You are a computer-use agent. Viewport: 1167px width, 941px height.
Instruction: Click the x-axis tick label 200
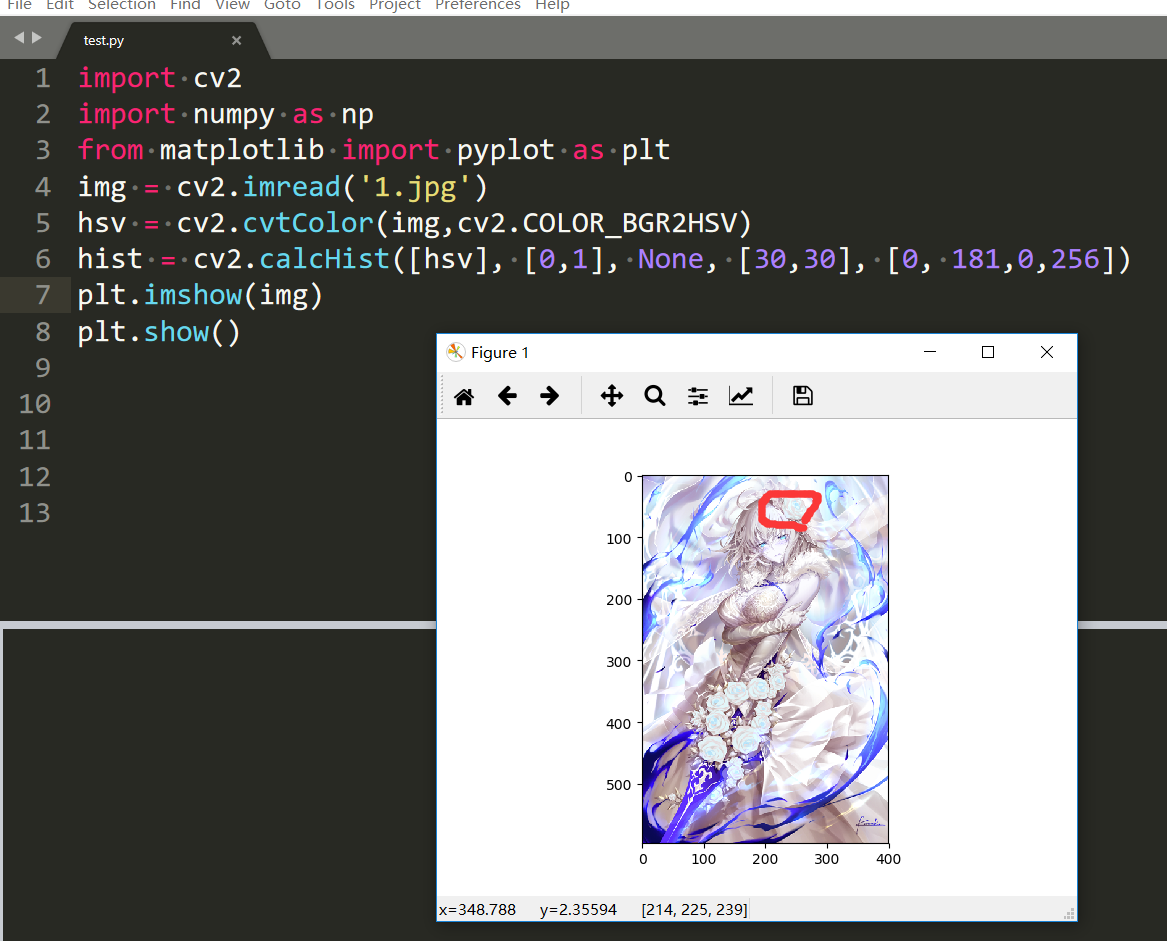pyautogui.click(x=765, y=859)
